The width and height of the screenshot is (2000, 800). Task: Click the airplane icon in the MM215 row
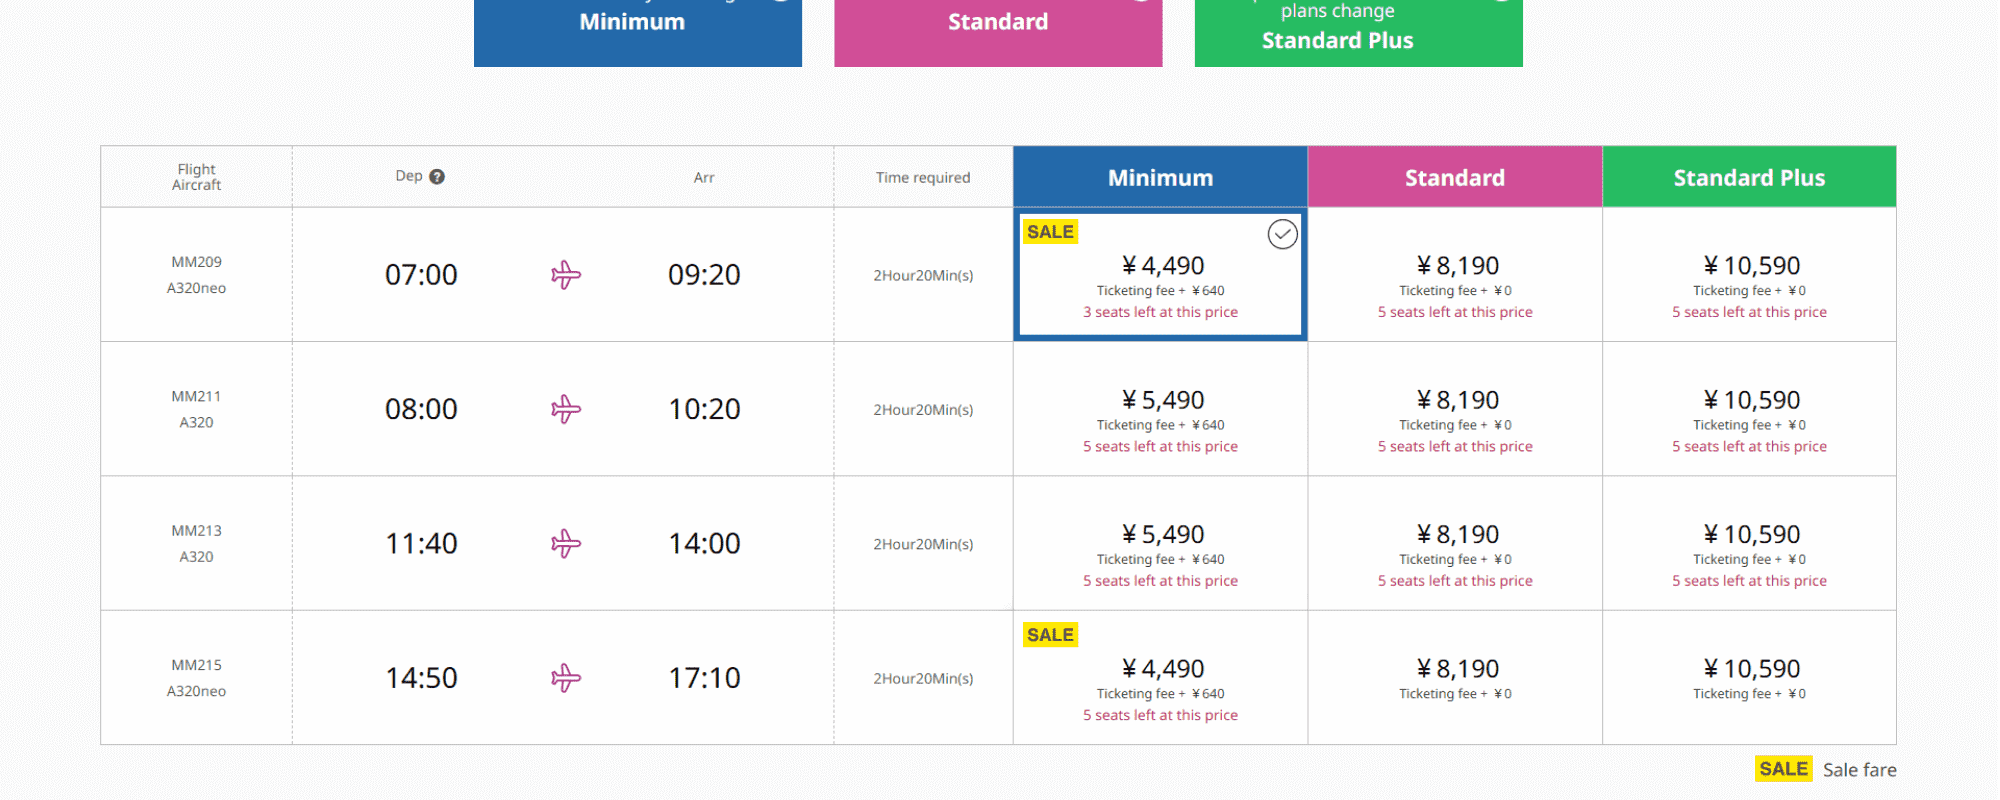point(566,678)
